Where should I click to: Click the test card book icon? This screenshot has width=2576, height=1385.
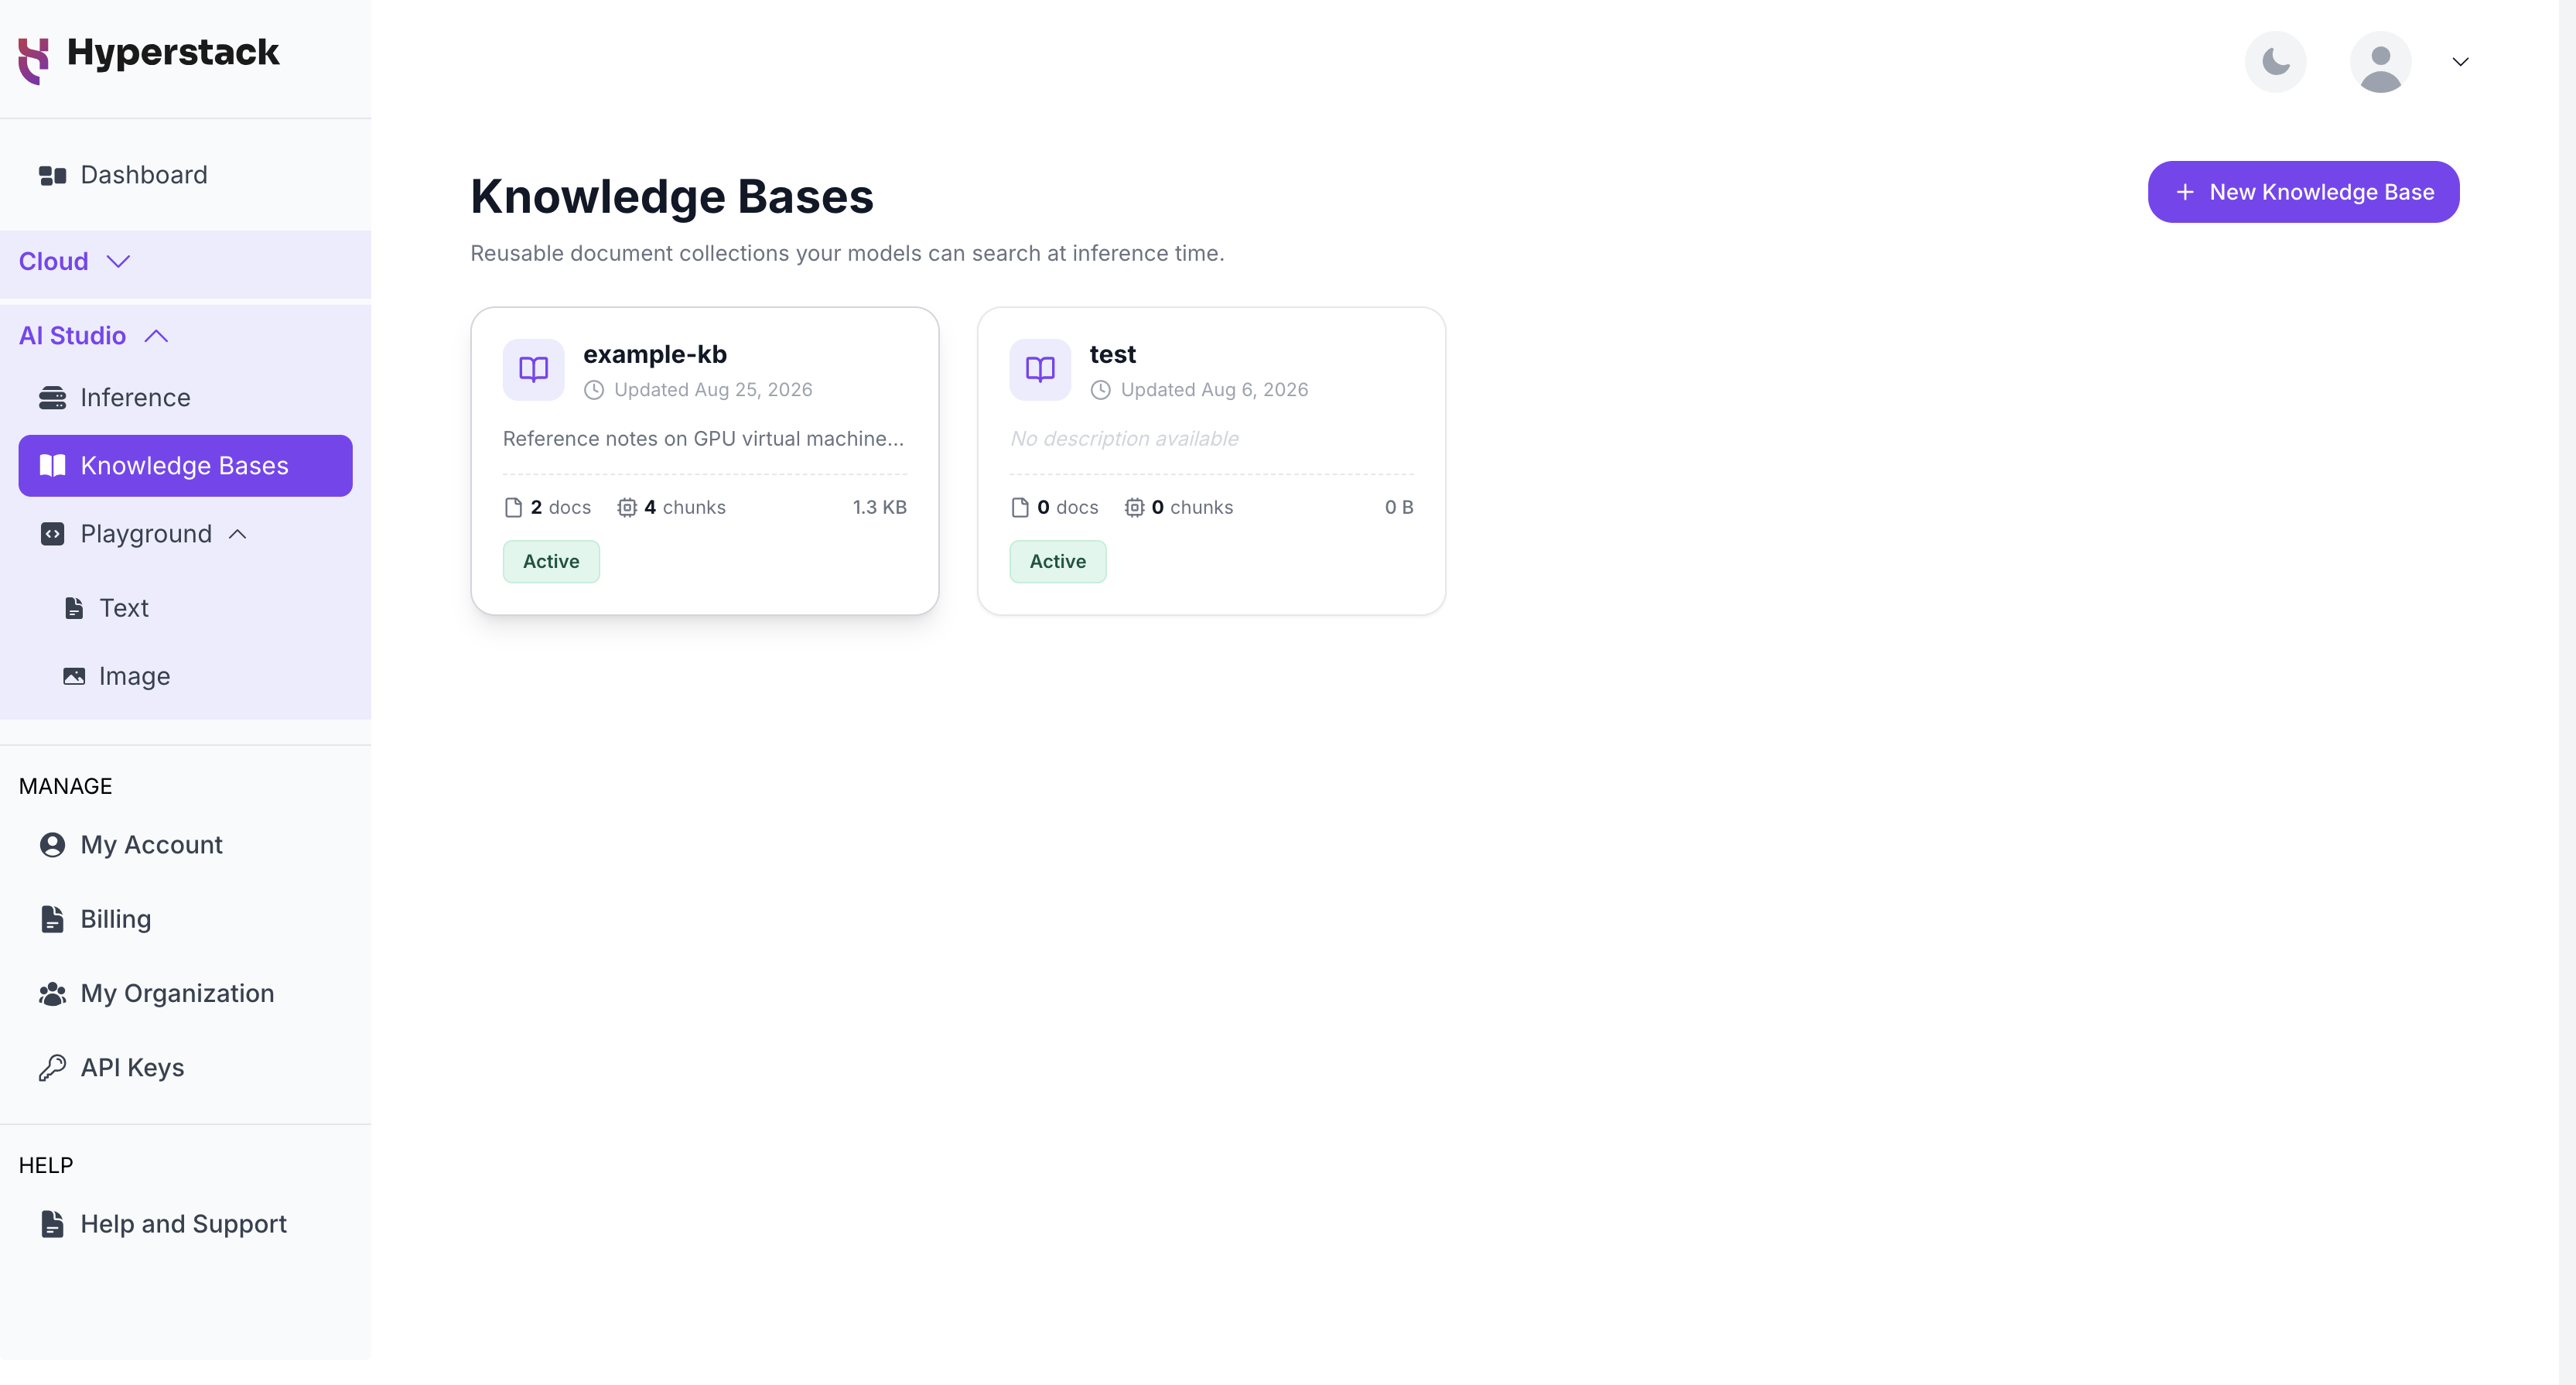1040,370
